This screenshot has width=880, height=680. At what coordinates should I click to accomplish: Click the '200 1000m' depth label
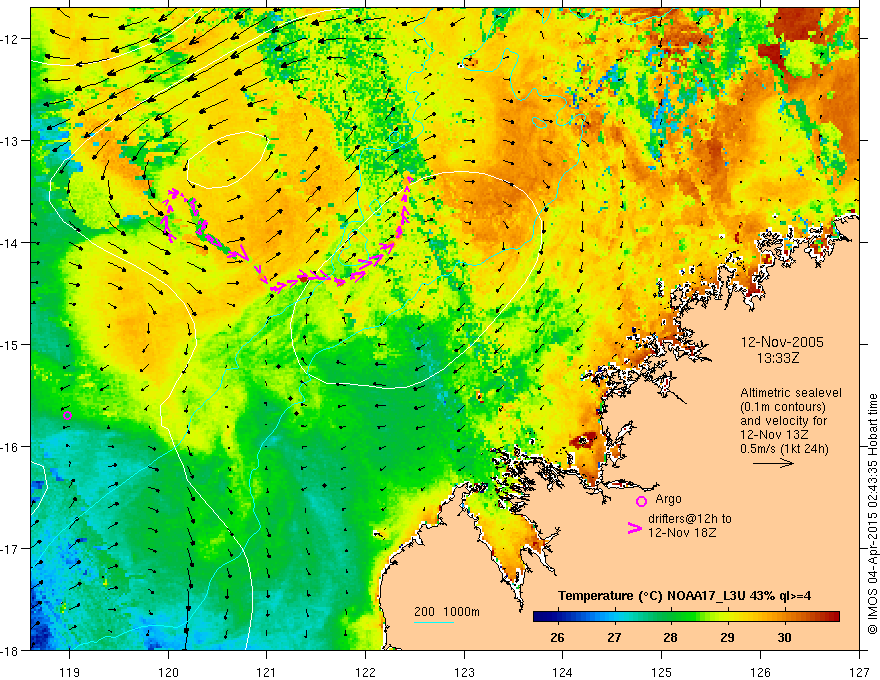447,612
